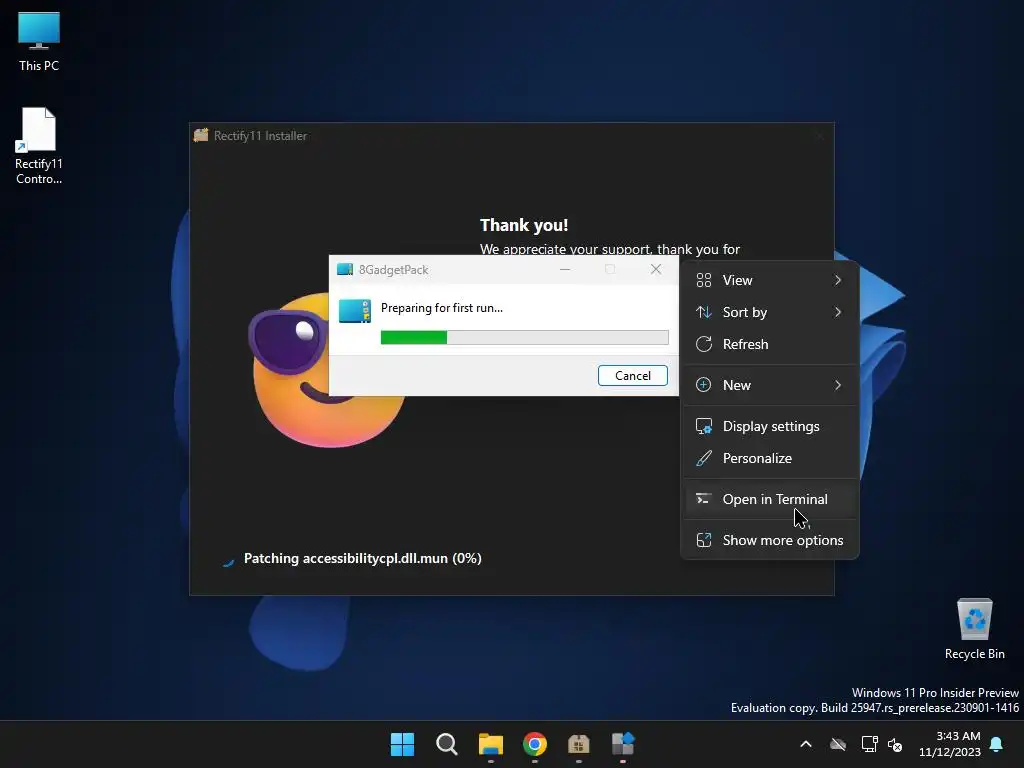
Task: Click the 'Thank you!' heading
Action: 524,225
